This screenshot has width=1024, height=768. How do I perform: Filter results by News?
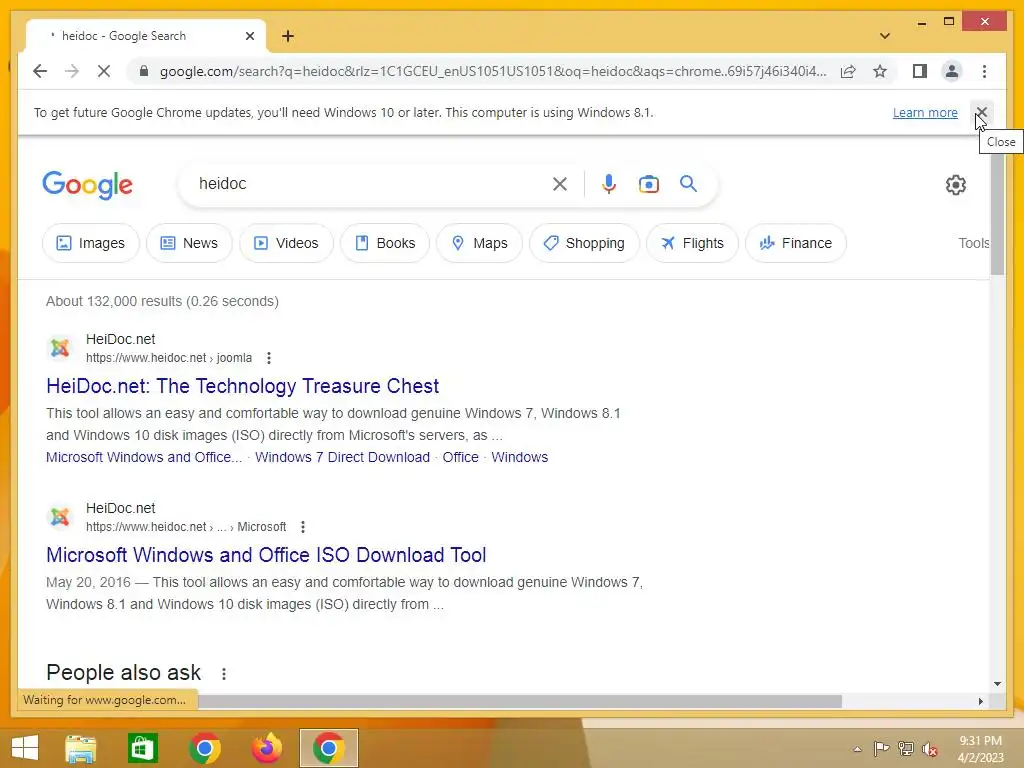click(189, 243)
